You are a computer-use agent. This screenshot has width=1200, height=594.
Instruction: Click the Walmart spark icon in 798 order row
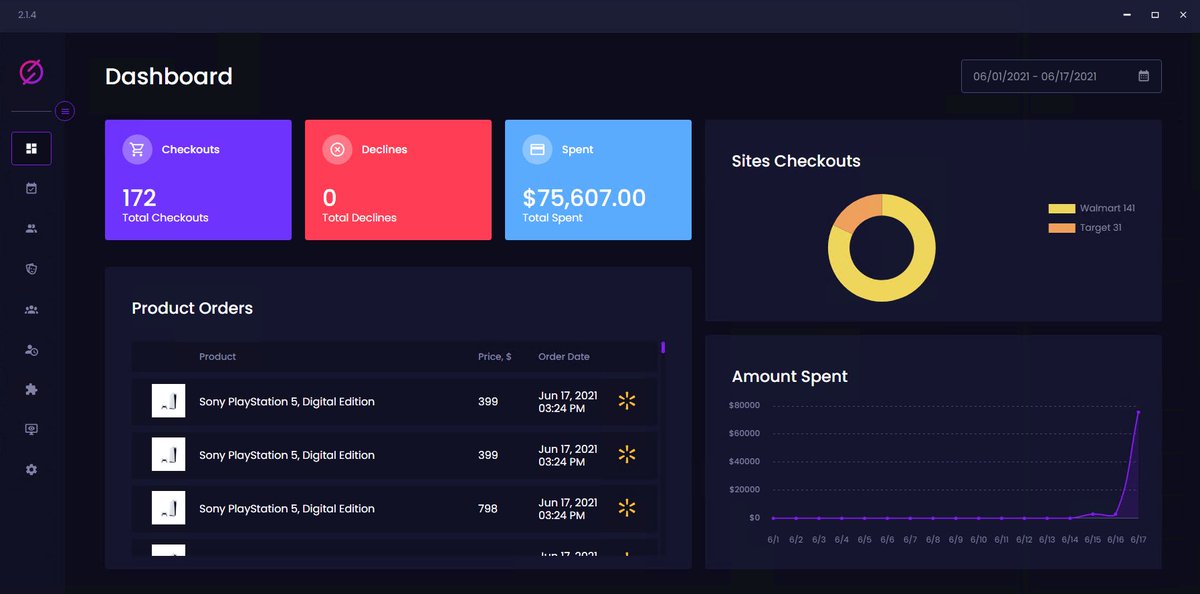coord(627,508)
